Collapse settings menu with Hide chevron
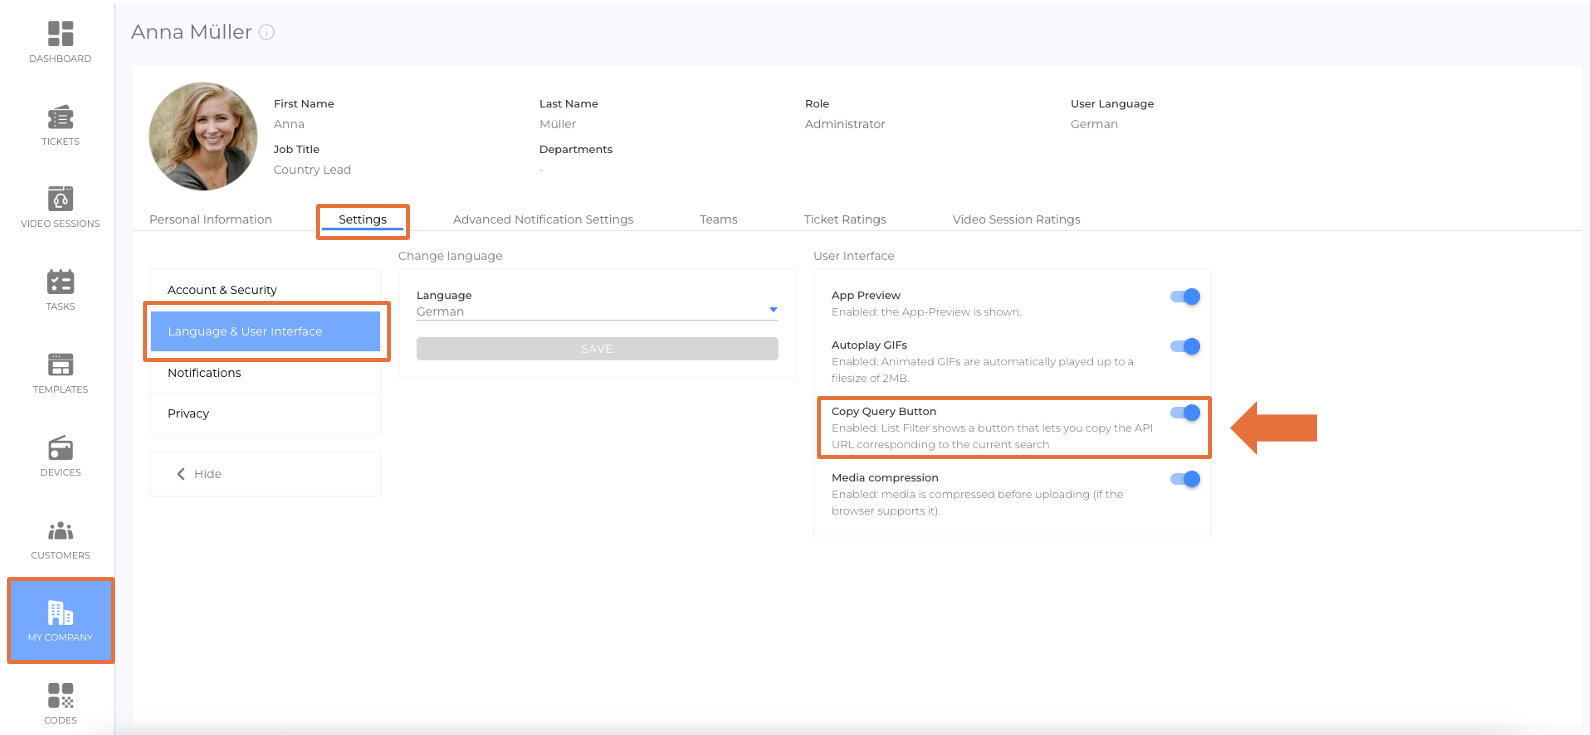 [x=181, y=474]
